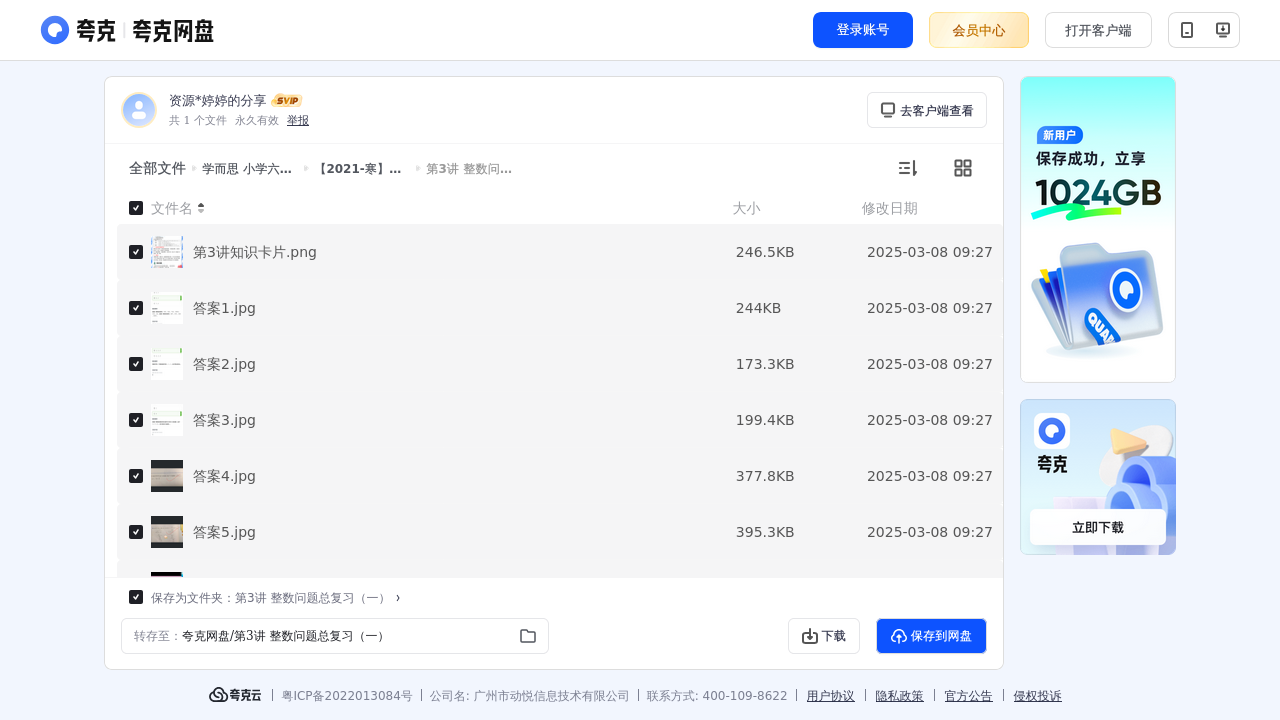
Task: Click file name 答案5.jpg
Action: [x=224, y=532]
